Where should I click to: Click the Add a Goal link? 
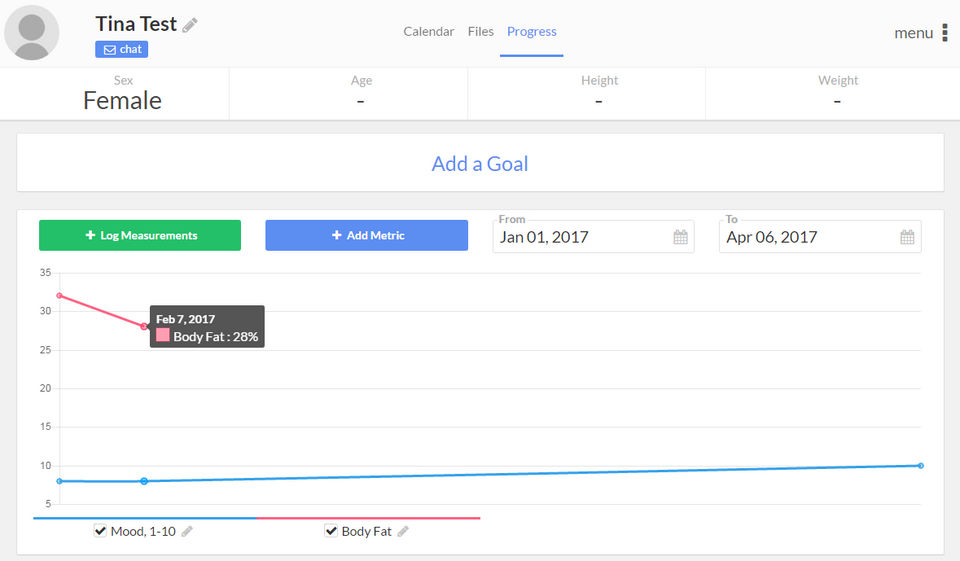[480, 164]
